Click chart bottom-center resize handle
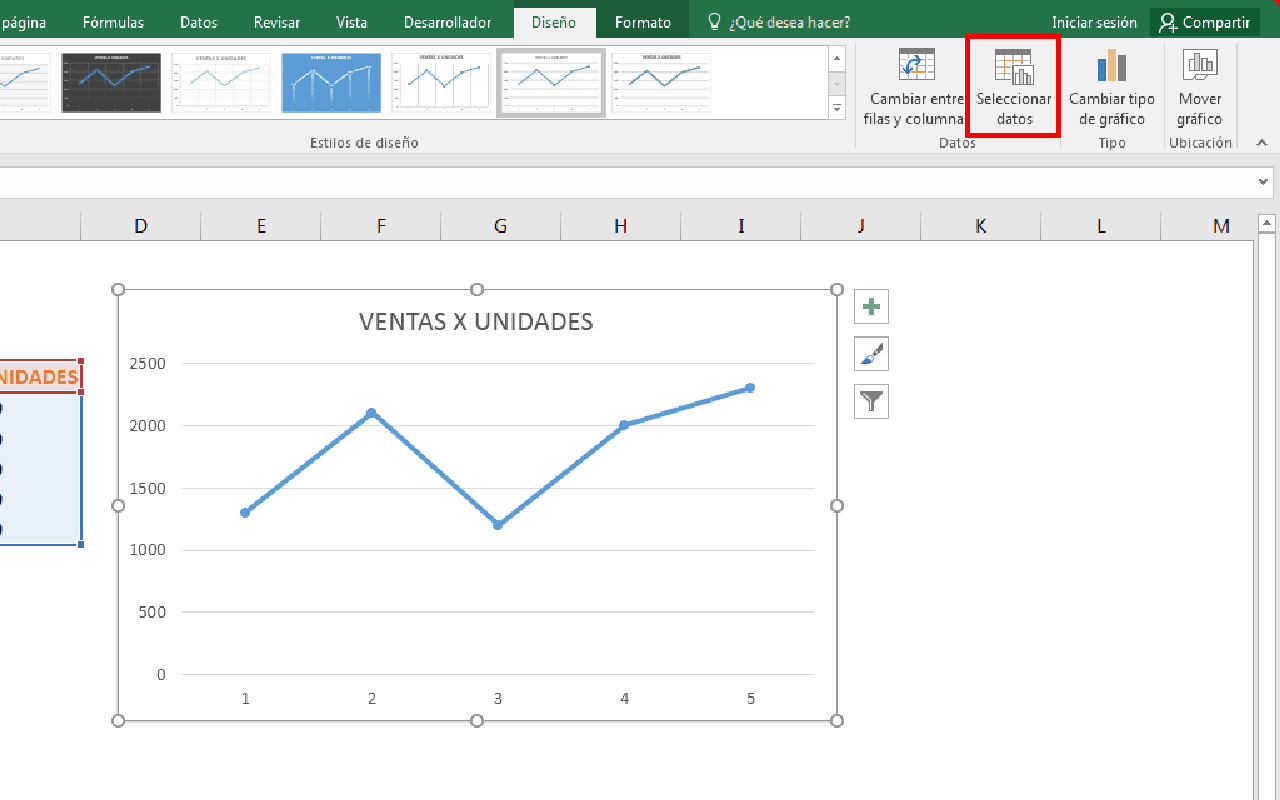Image resolution: width=1280 pixels, height=800 pixels. coord(477,720)
